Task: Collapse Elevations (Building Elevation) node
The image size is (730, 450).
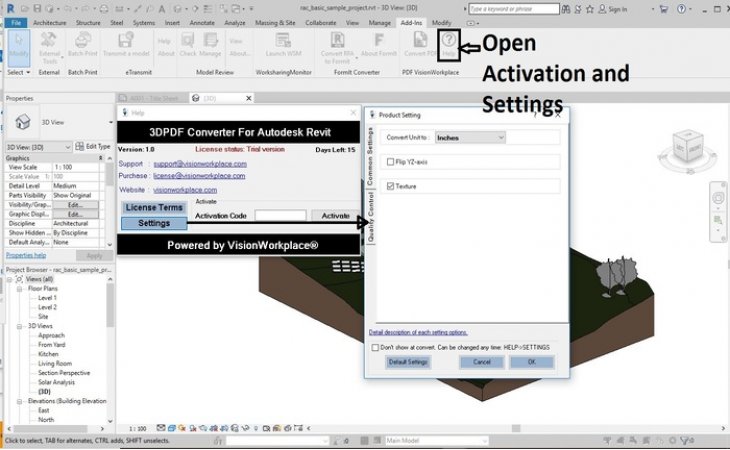Action: pyautogui.click(x=20, y=401)
